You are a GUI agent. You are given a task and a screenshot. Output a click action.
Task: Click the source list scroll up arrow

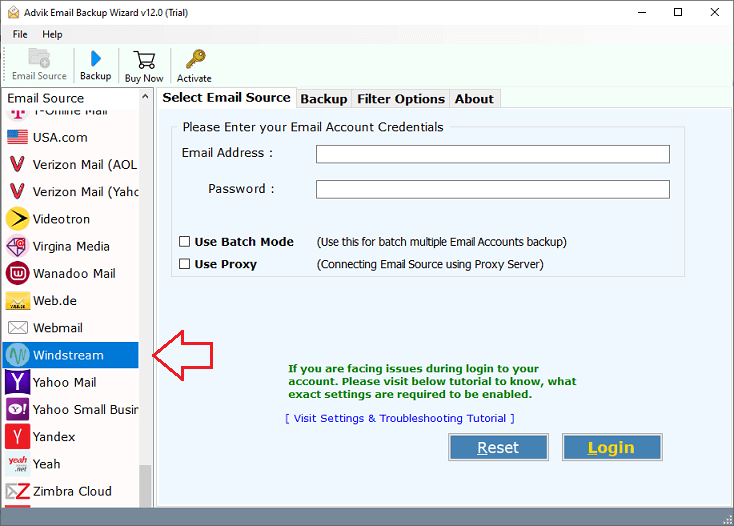tap(145, 97)
